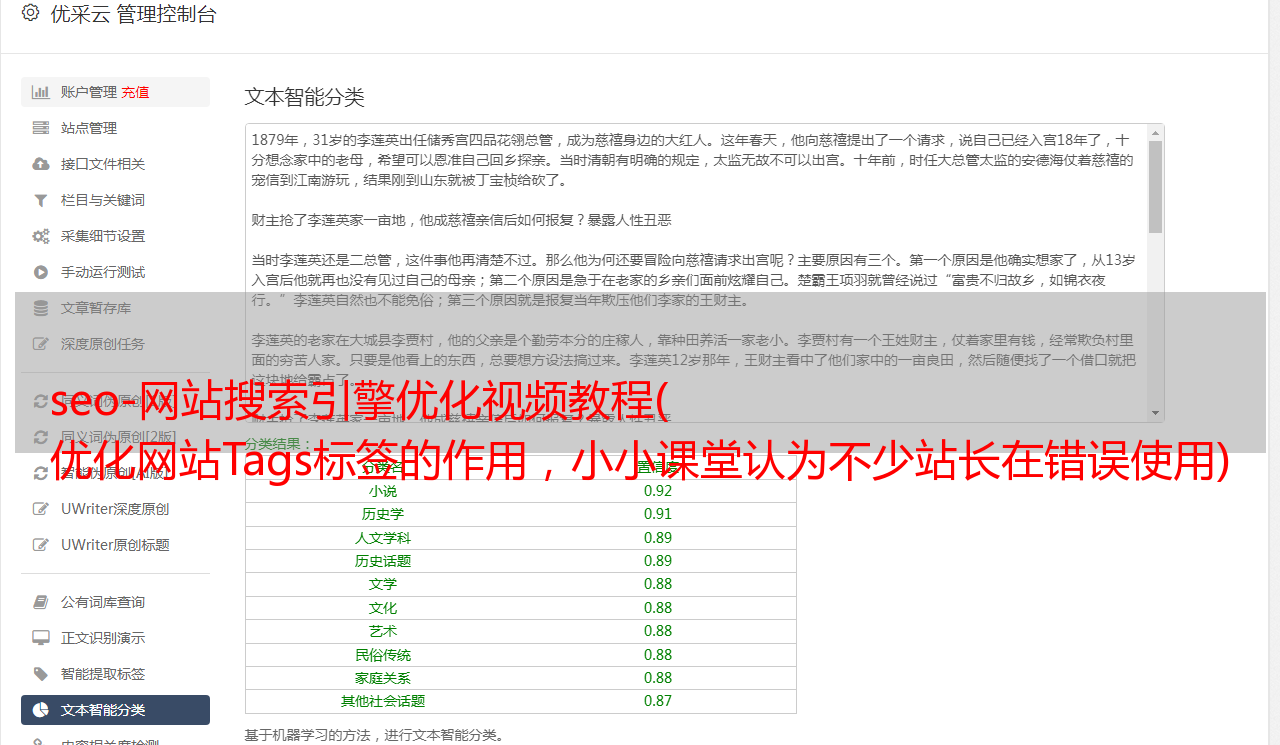1280x745 pixels.
Task: Click the filter icon for 栏目与关键词
Action: tap(41, 200)
